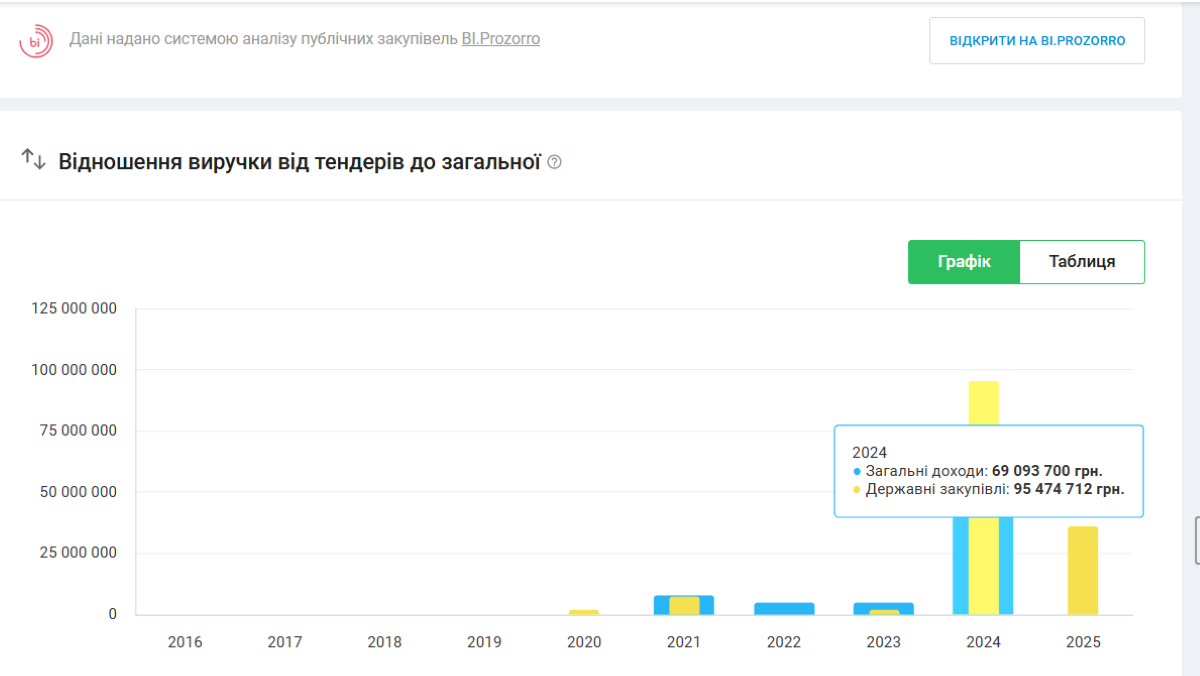The image size is (1200, 676).
Task: Select the small yellow 2020 bar
Action: [x=584, y=611]
